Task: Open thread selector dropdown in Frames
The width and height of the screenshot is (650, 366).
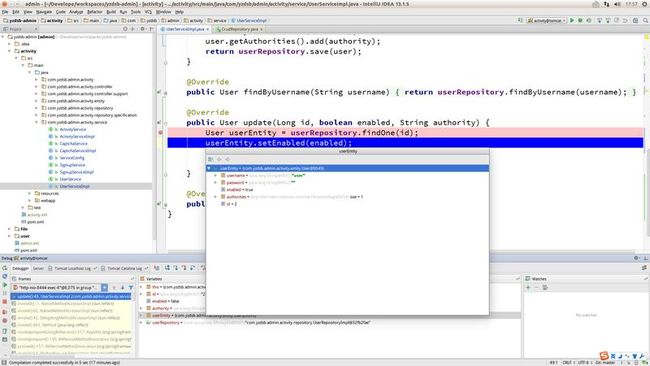Action: (104, 287)
